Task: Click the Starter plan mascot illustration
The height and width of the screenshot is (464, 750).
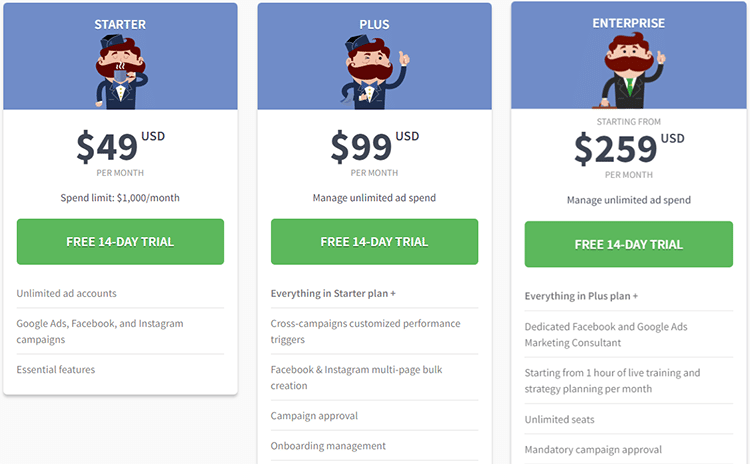Action: (x=120, y=71)
